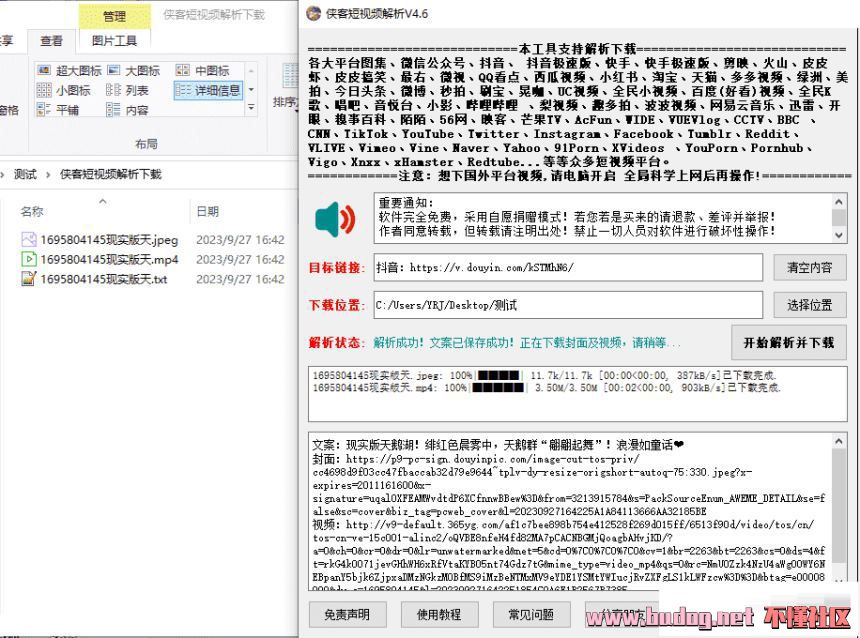The height and width of the screenshot is (638, 860).
Task: Open the 查看 ribbon tab
Action: coord(51,41)
